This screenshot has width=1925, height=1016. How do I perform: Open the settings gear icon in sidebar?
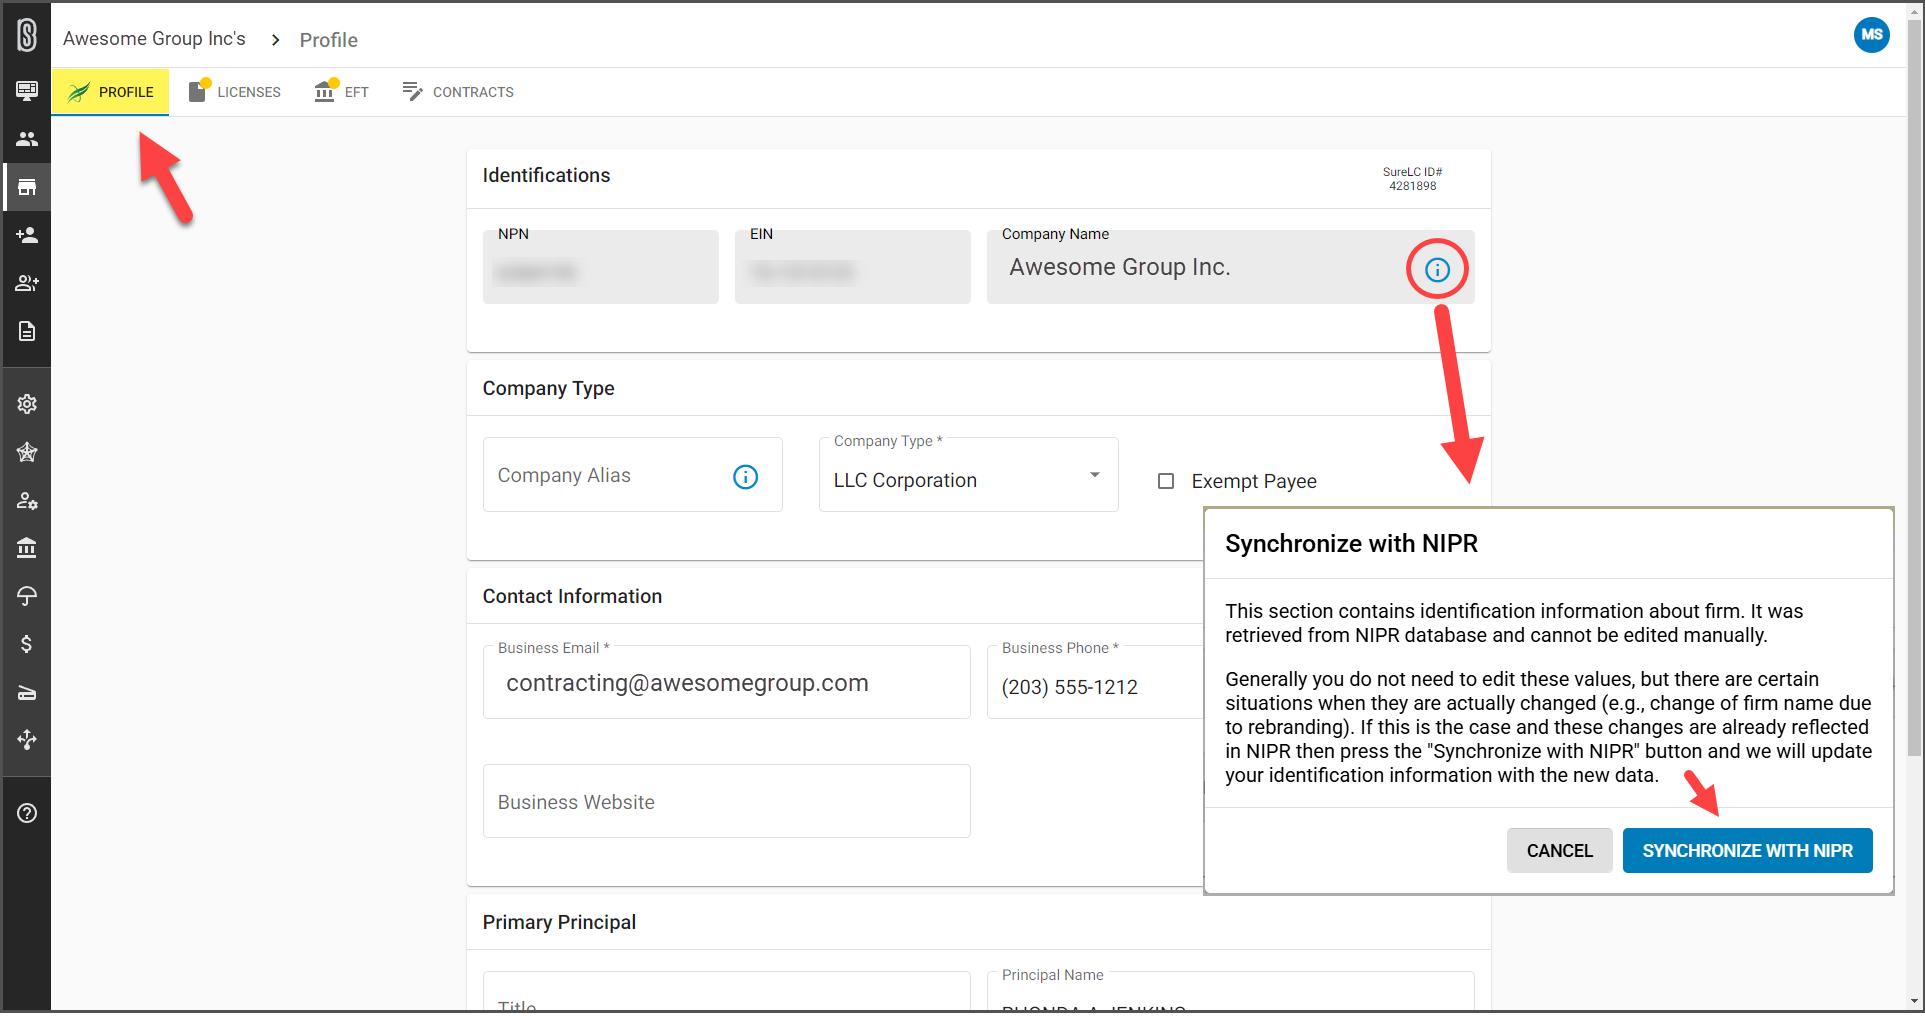27,404
